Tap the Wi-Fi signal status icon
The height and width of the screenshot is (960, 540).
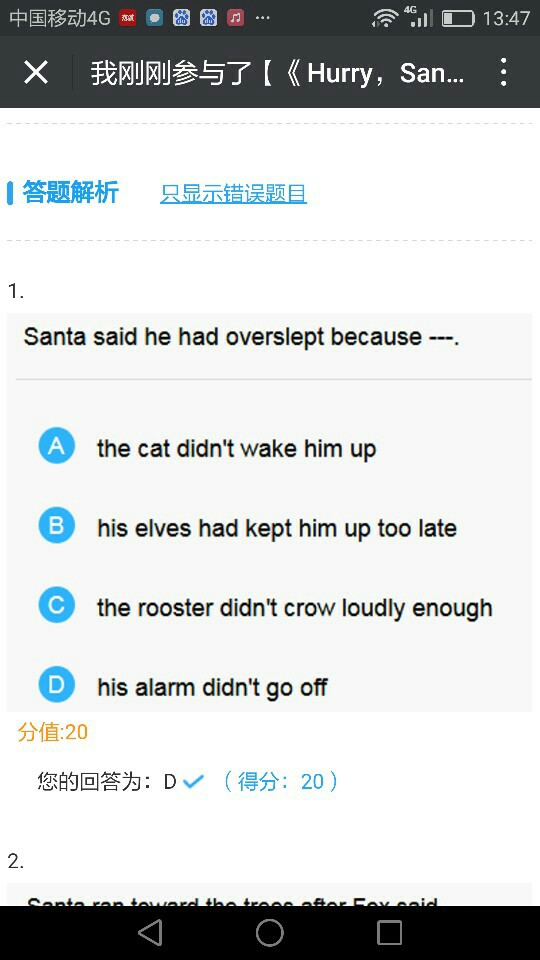[385, 18]
